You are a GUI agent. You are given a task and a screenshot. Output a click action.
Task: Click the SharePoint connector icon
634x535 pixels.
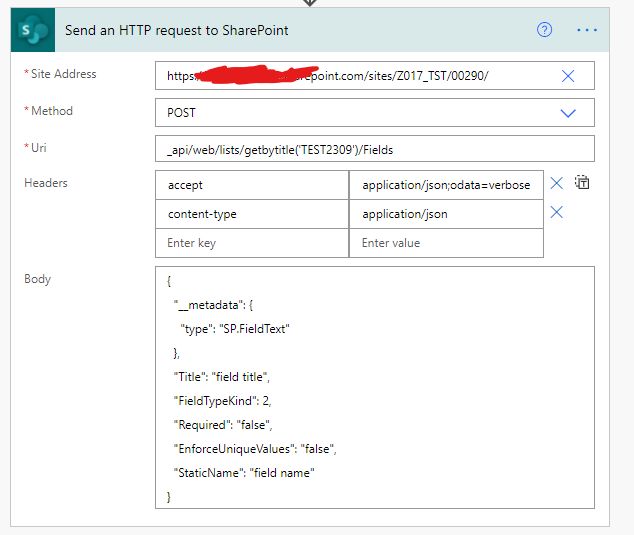[33, 30]
